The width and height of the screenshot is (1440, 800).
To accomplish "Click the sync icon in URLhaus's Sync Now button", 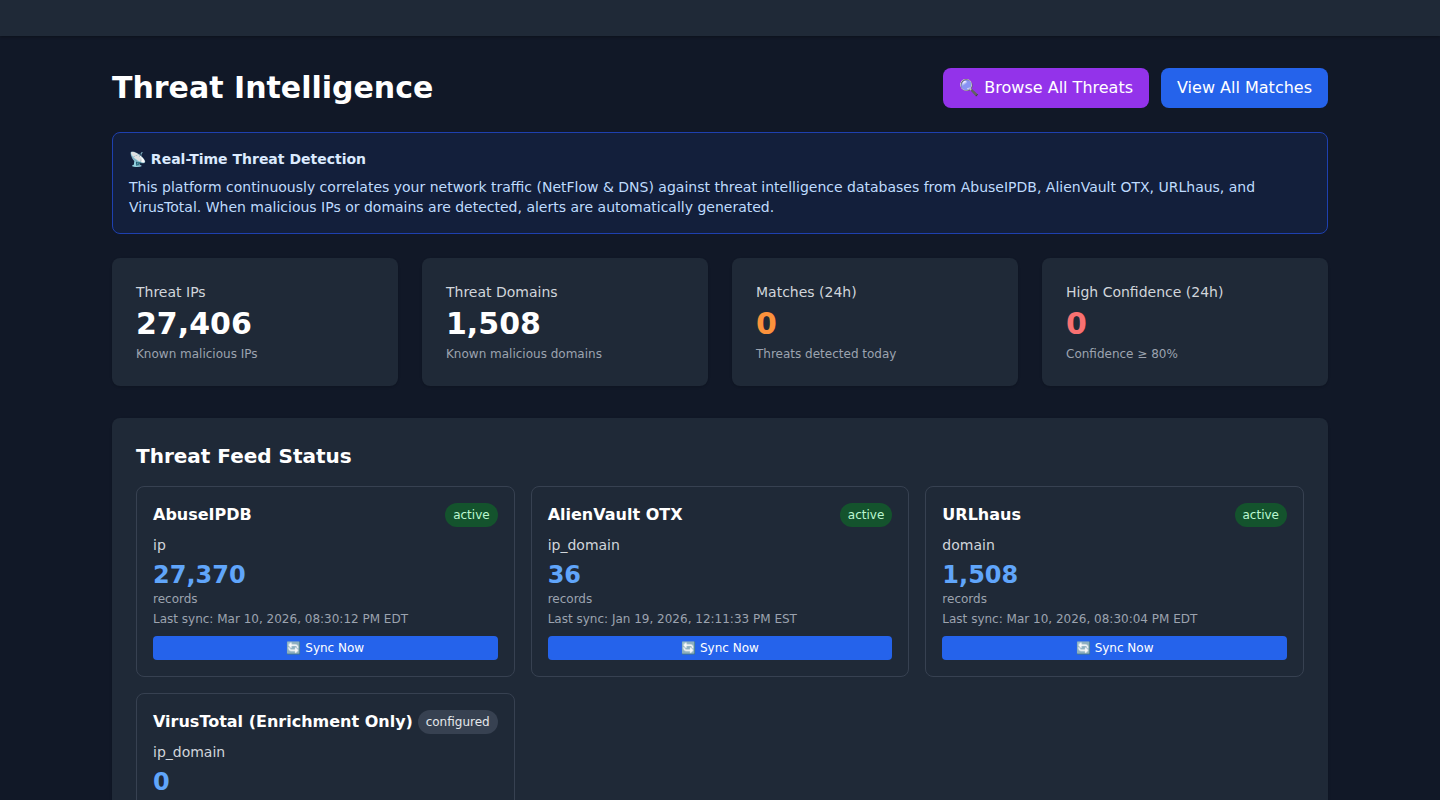I will pos(1081,648).
